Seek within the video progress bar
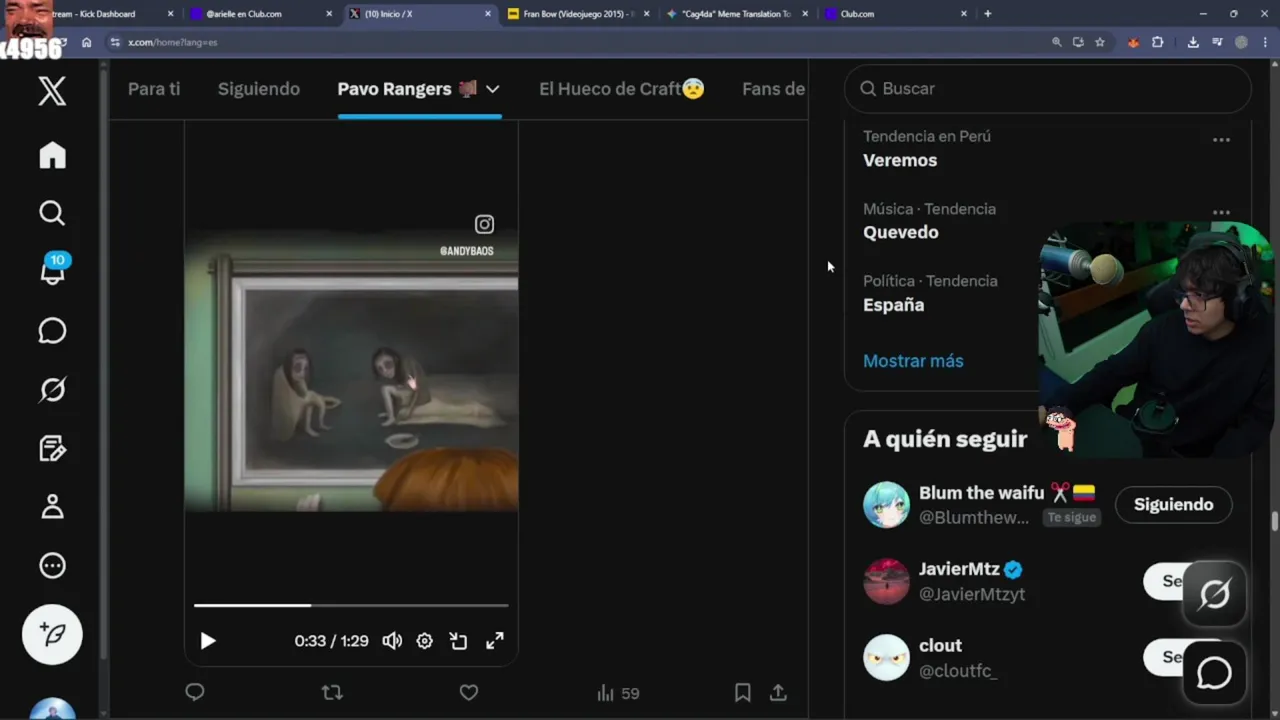 351,605
